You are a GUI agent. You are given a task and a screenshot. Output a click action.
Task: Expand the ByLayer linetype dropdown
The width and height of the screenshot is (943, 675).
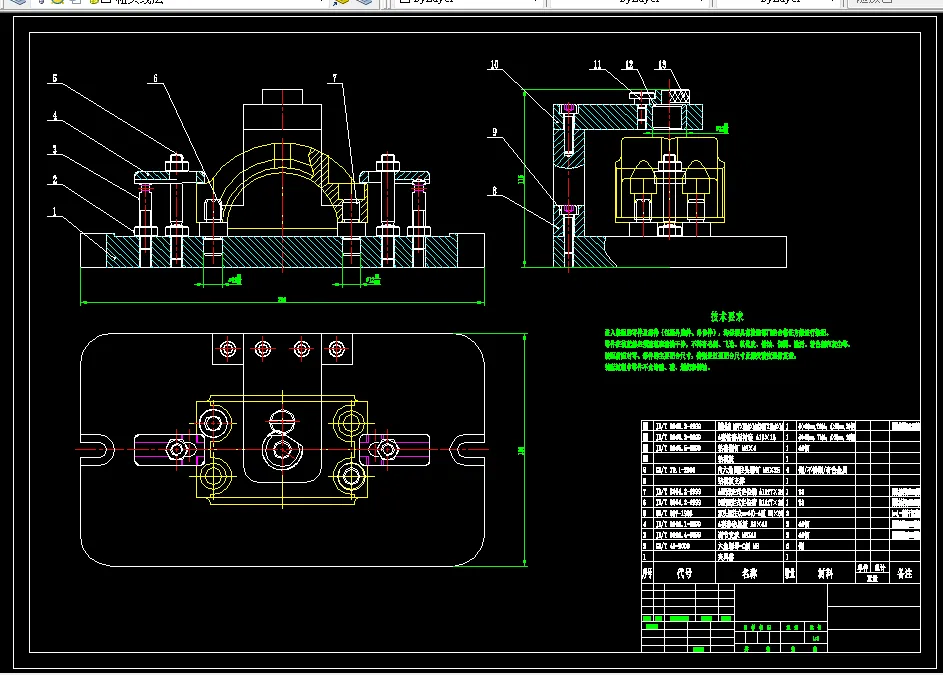point(703,3)
